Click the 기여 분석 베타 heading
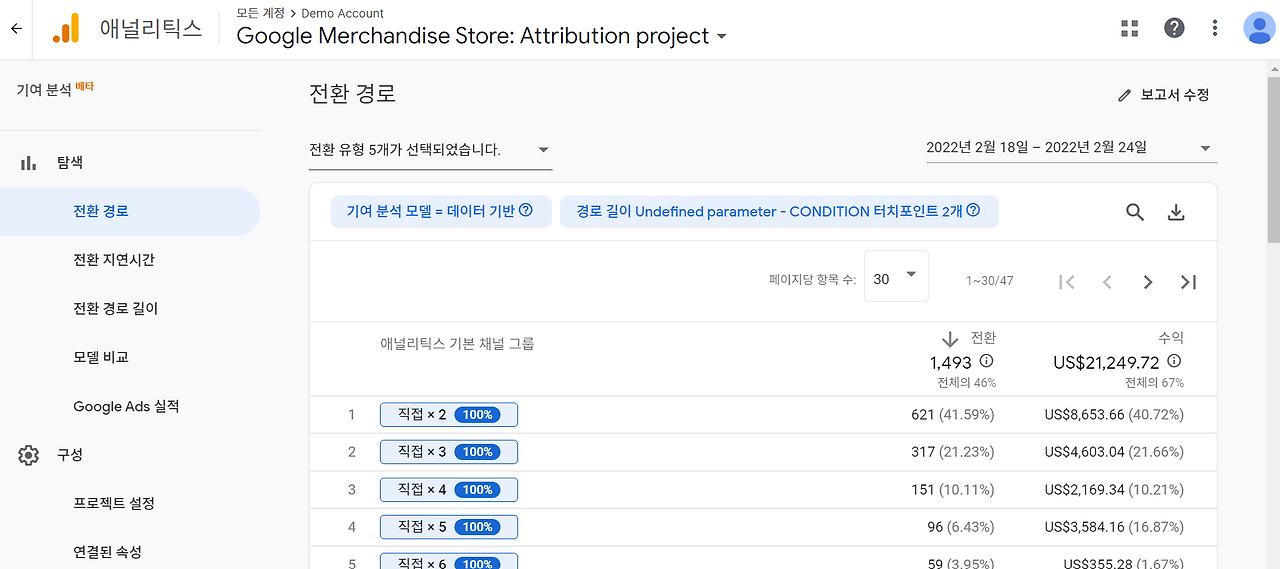The height and width of the screenshot is (569, 1280). point(55,89)
